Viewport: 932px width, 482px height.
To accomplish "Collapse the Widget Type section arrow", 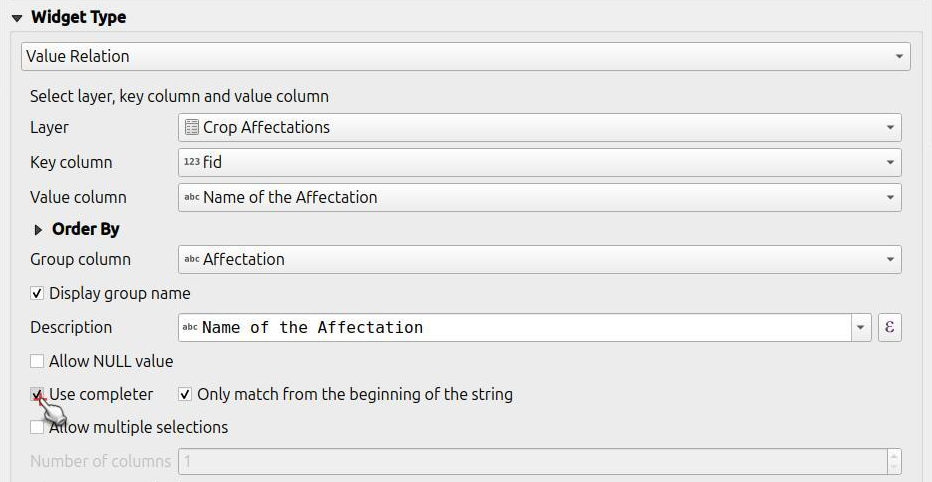I will click(x=17, y=18).
